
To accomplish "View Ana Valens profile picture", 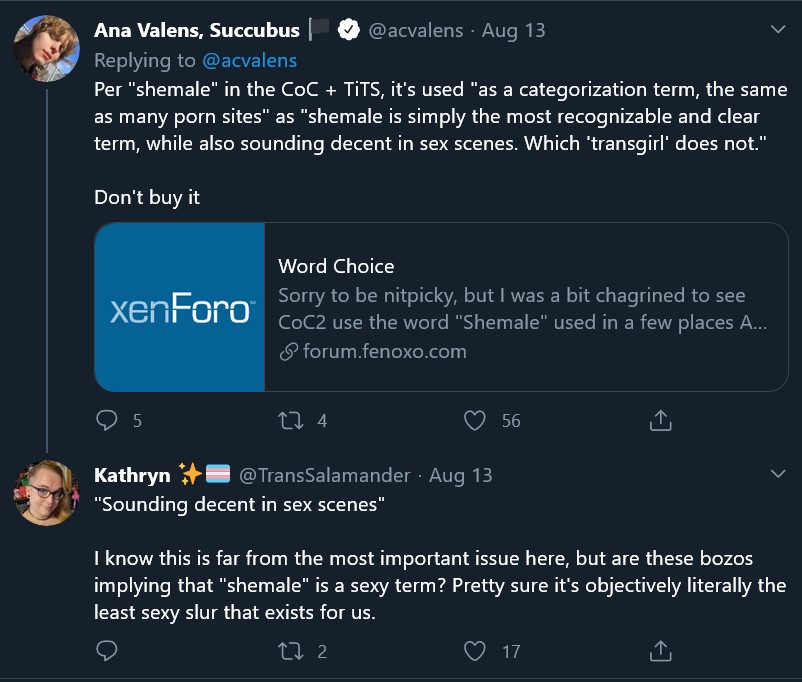I will 46,48.
